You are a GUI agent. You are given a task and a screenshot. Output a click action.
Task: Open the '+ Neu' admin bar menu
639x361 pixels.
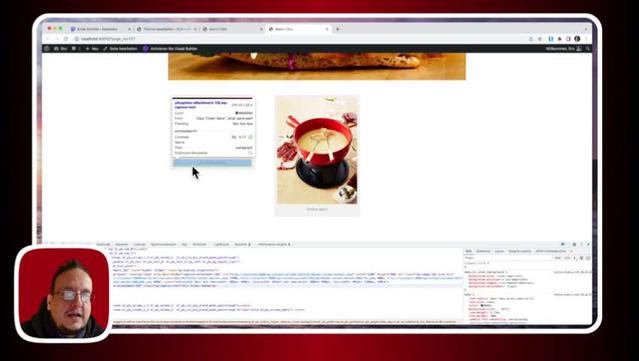pyautogui.click(x=92, y=48)
